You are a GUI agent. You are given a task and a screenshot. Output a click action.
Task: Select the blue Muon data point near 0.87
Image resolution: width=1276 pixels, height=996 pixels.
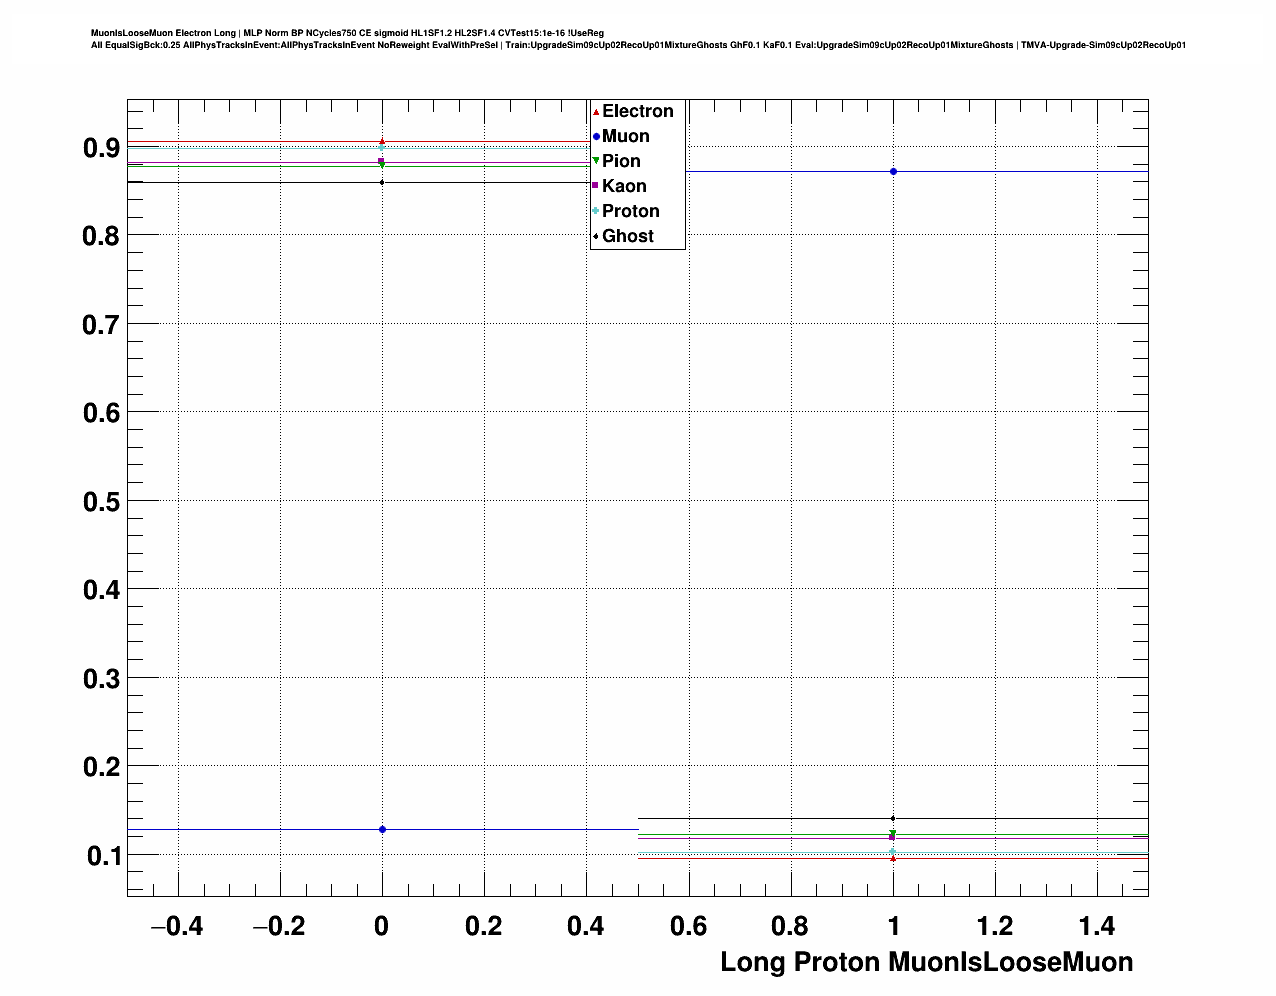click(893, 172)
